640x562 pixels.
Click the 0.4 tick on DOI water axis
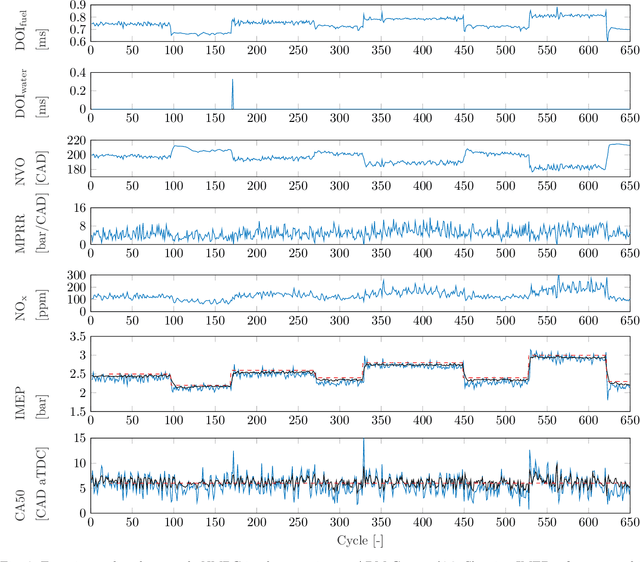point(78,73)
